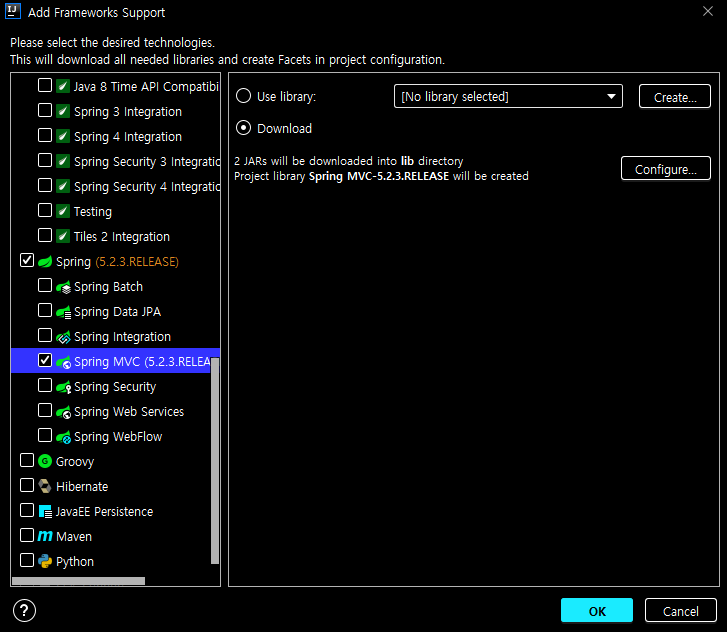Check the Spring 4 Integration checkbox
Viewport: 727px width, 632px height.
45,135
